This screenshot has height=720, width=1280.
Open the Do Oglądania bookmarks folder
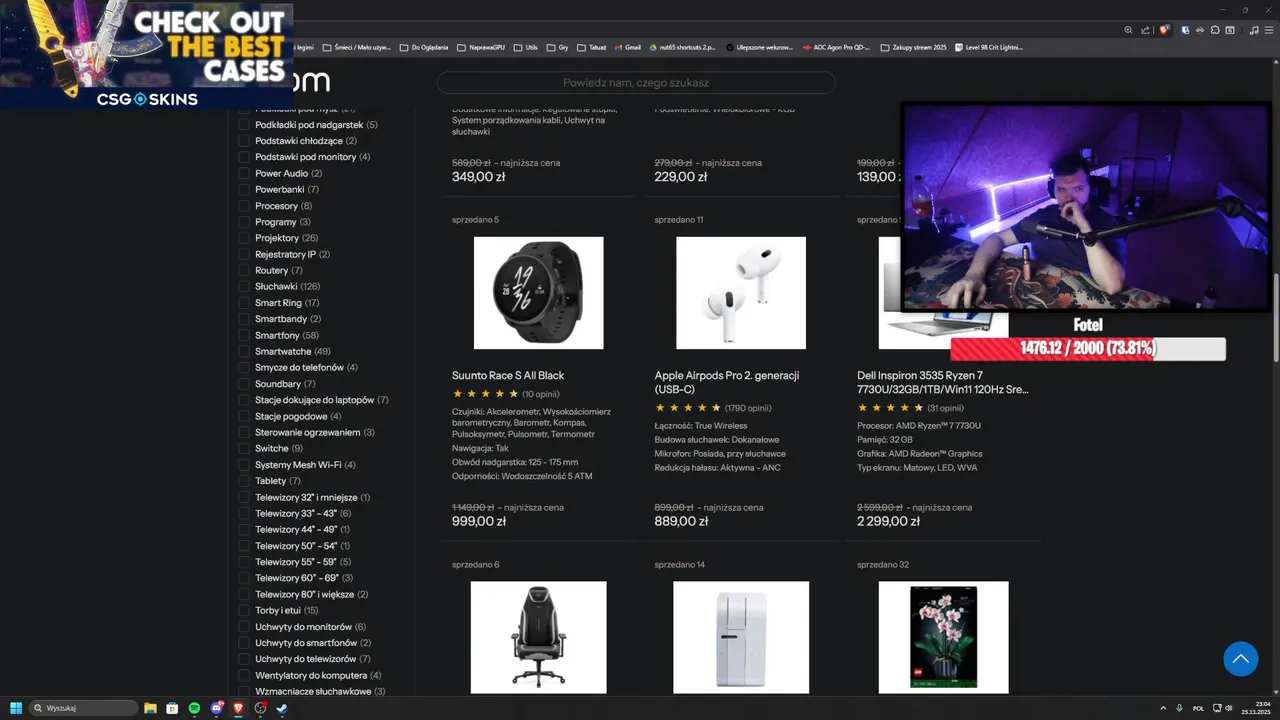pos(423,47)
